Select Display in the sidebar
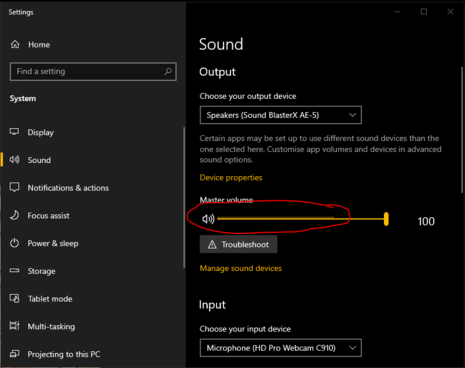This screenshot has height=368, width=465. click(x=40, y=133)
